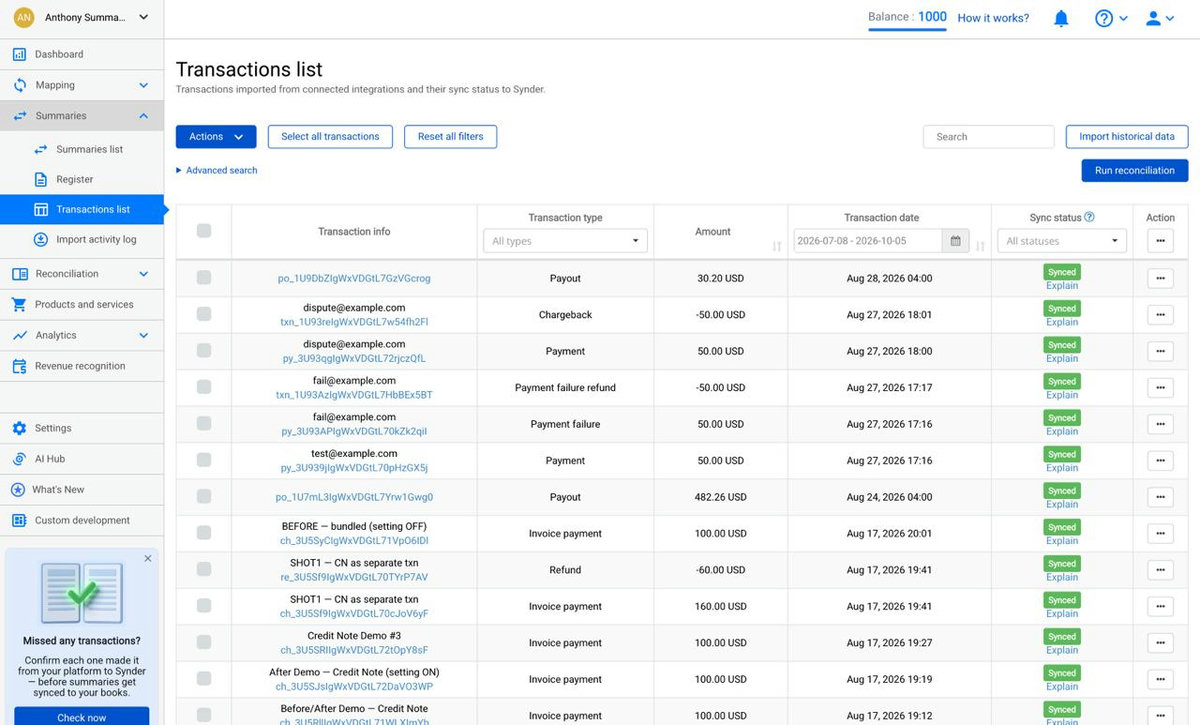
Task: Open the Actions dropdown button
Action: 216,137
